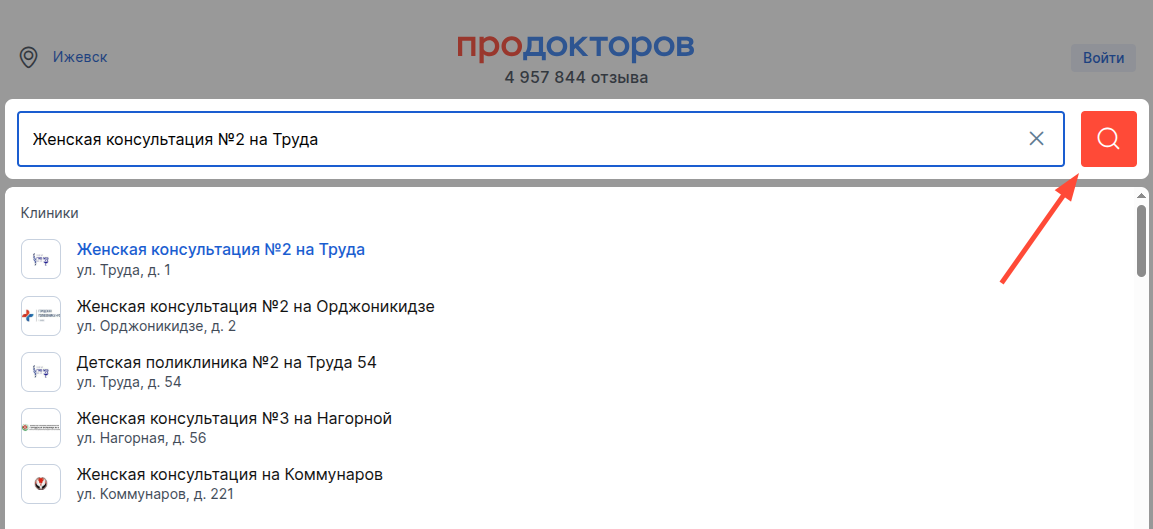Click the scrollbar up arrow in suggestions
This screenshot has height=529, width=1153.
tap(1140, 195)
